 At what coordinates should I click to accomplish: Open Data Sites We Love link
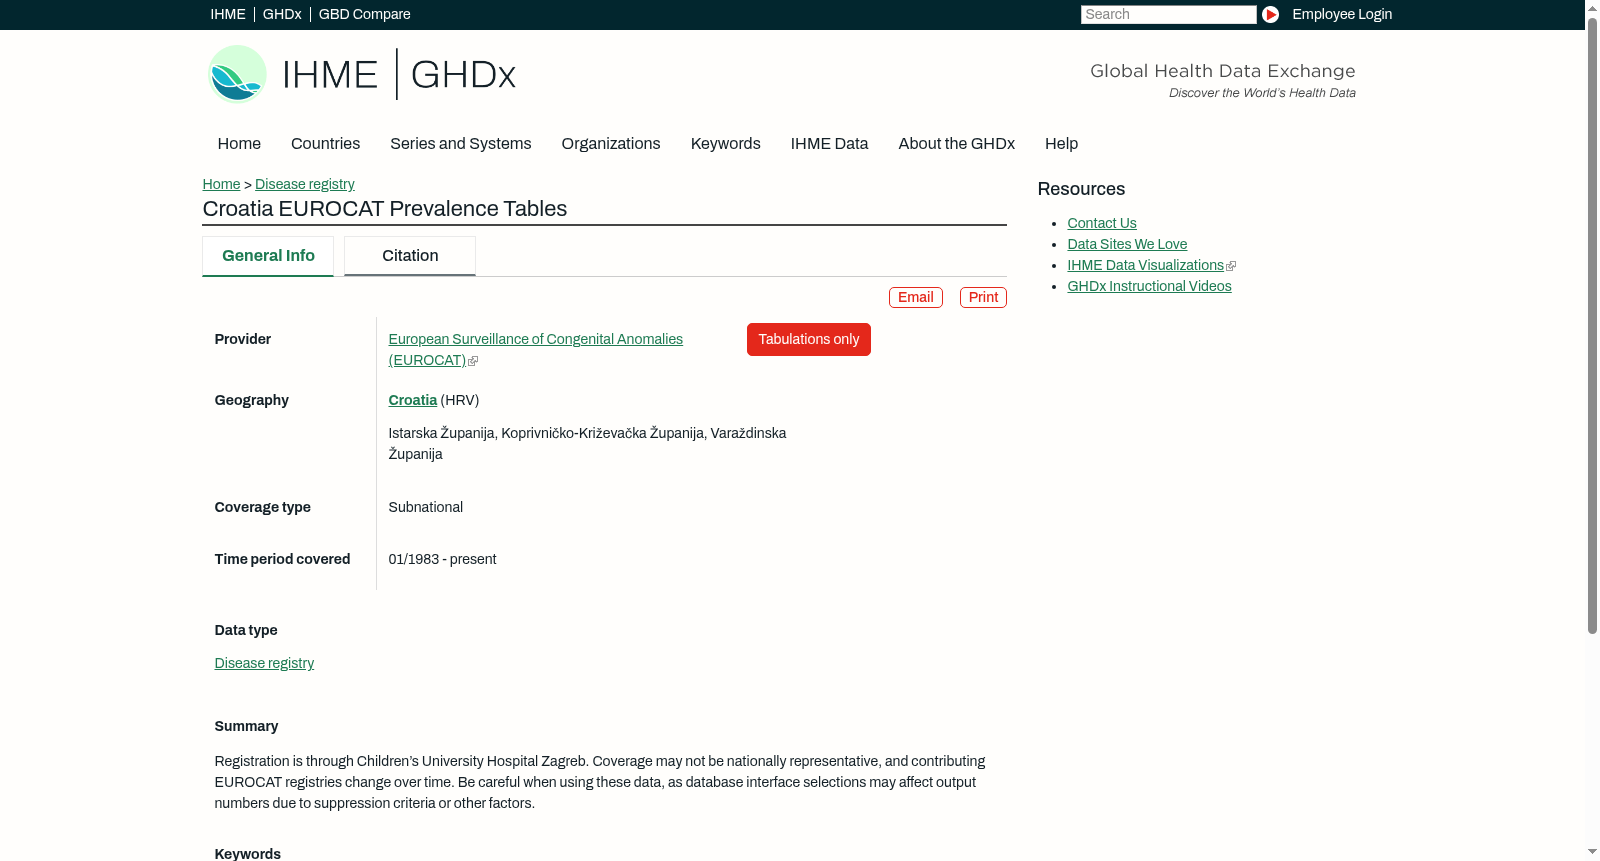coord(1127,244)
